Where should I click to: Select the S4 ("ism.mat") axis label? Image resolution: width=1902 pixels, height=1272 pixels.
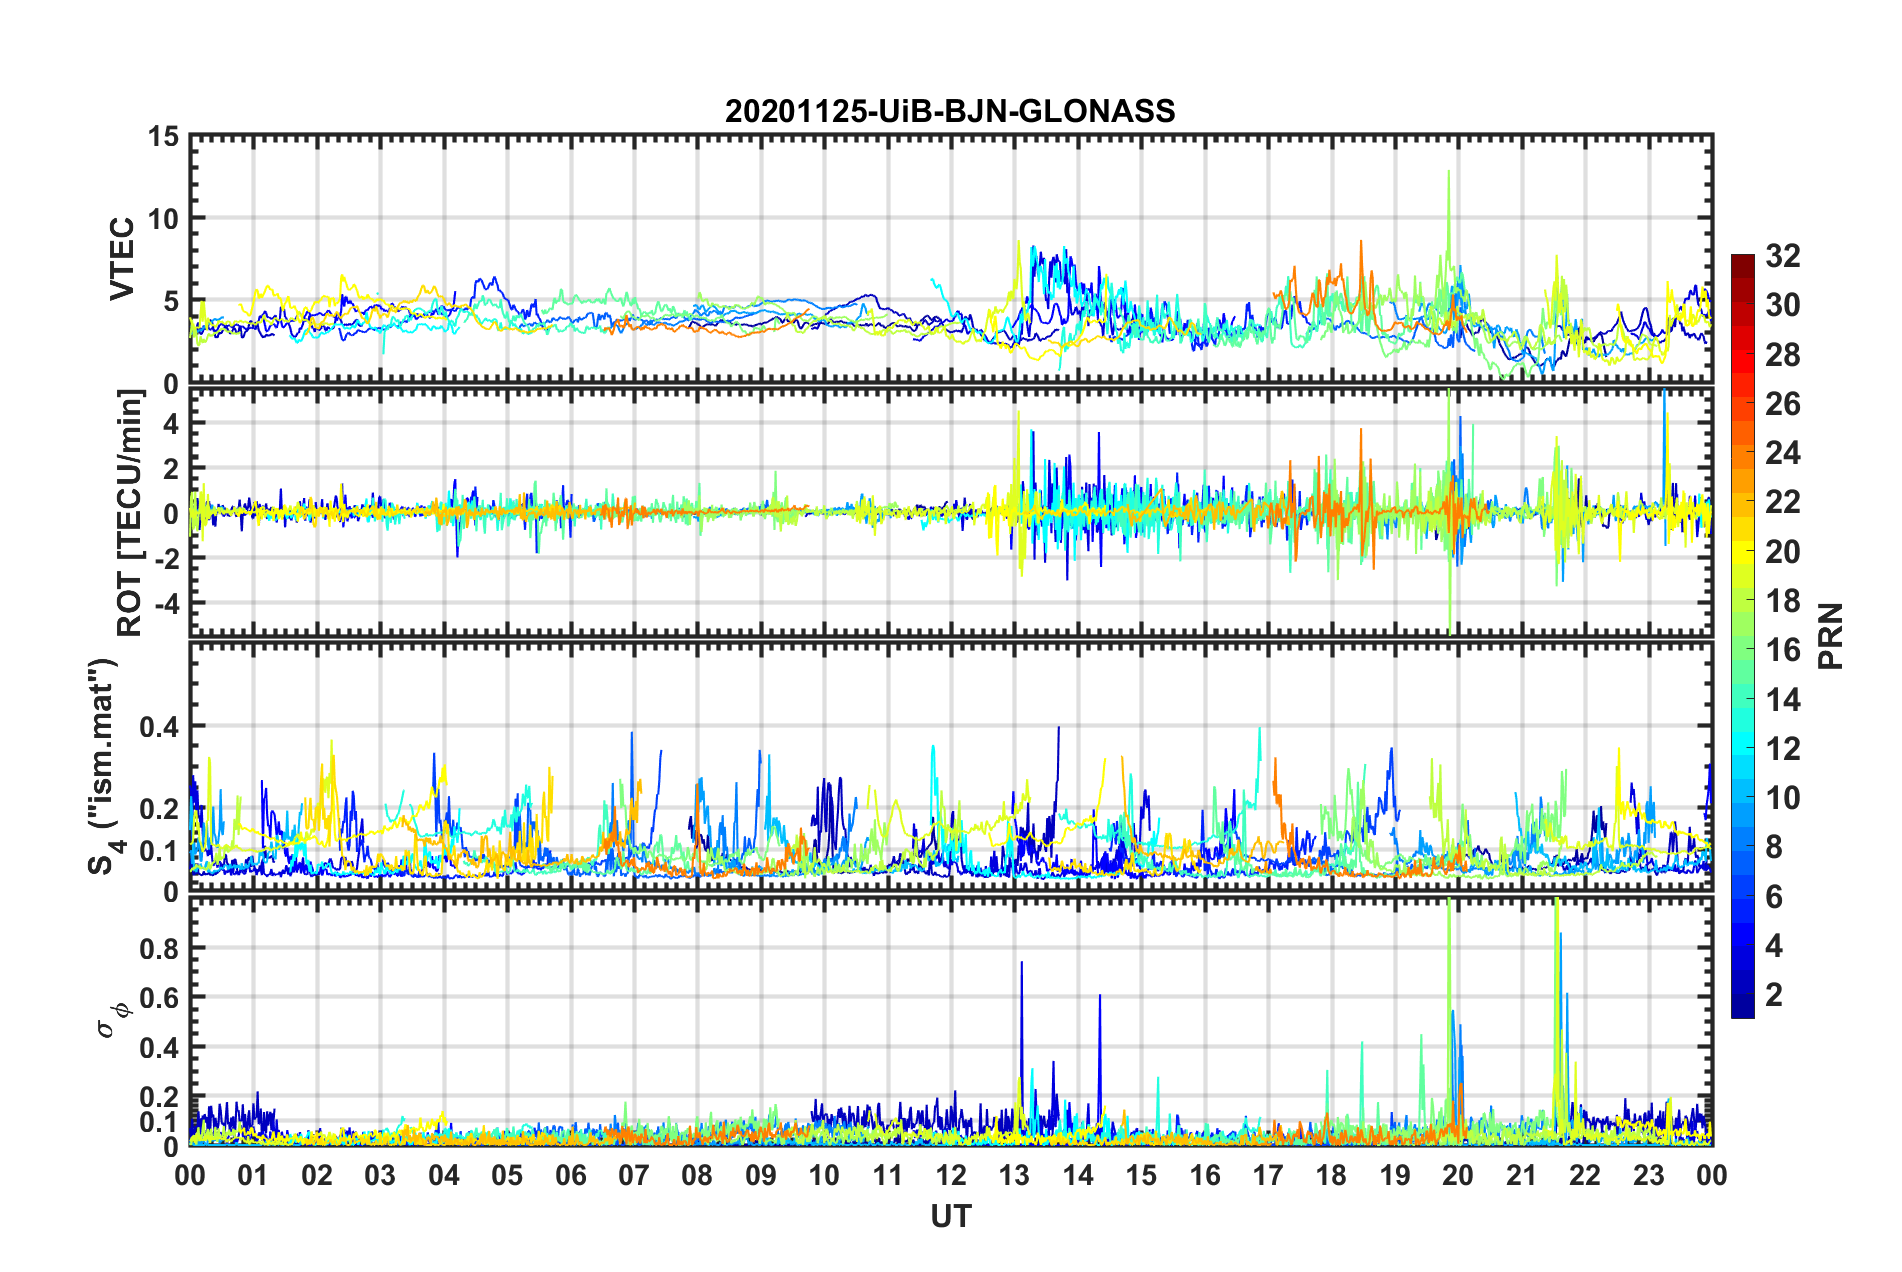coord(104,767)
